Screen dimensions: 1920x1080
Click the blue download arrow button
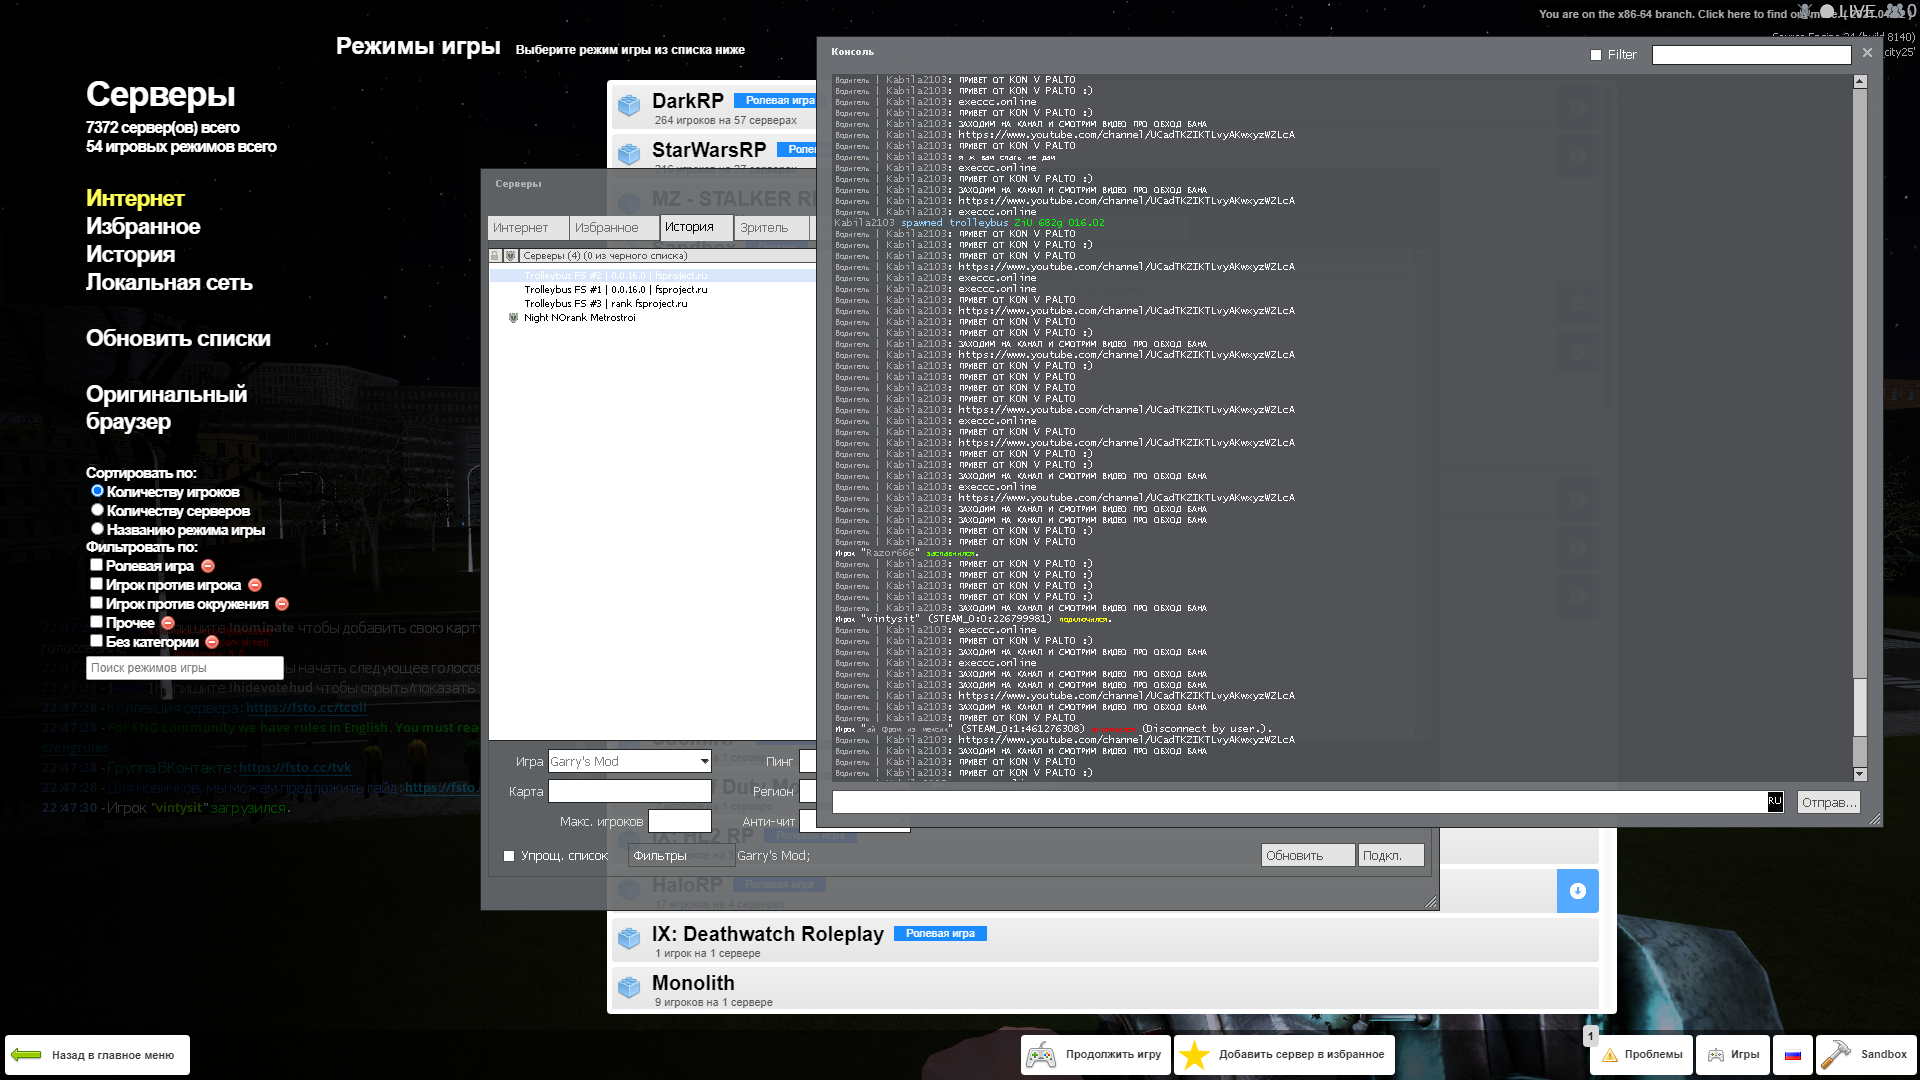1577,891
